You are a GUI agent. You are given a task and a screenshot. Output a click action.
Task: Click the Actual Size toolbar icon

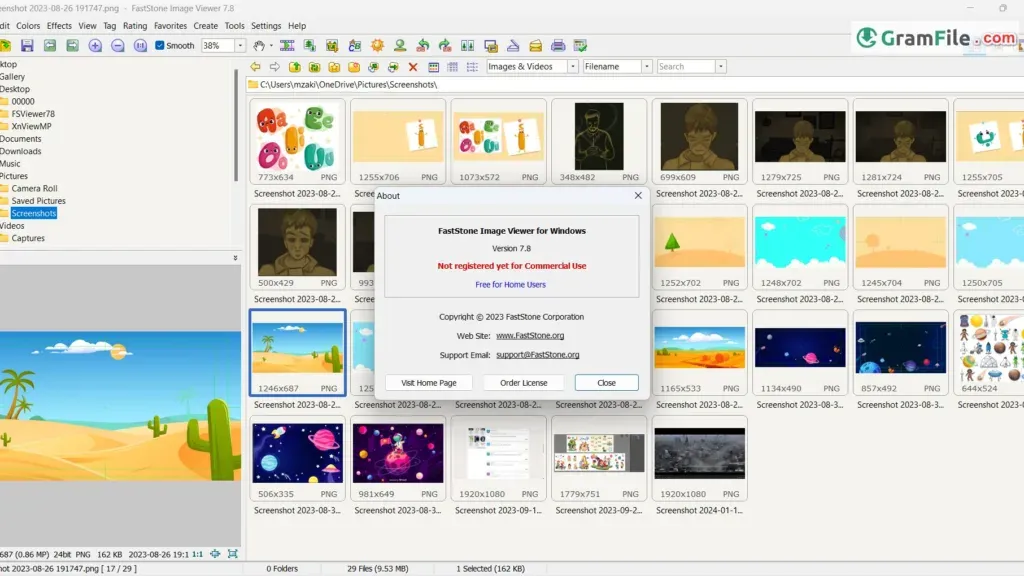[140, 46]
